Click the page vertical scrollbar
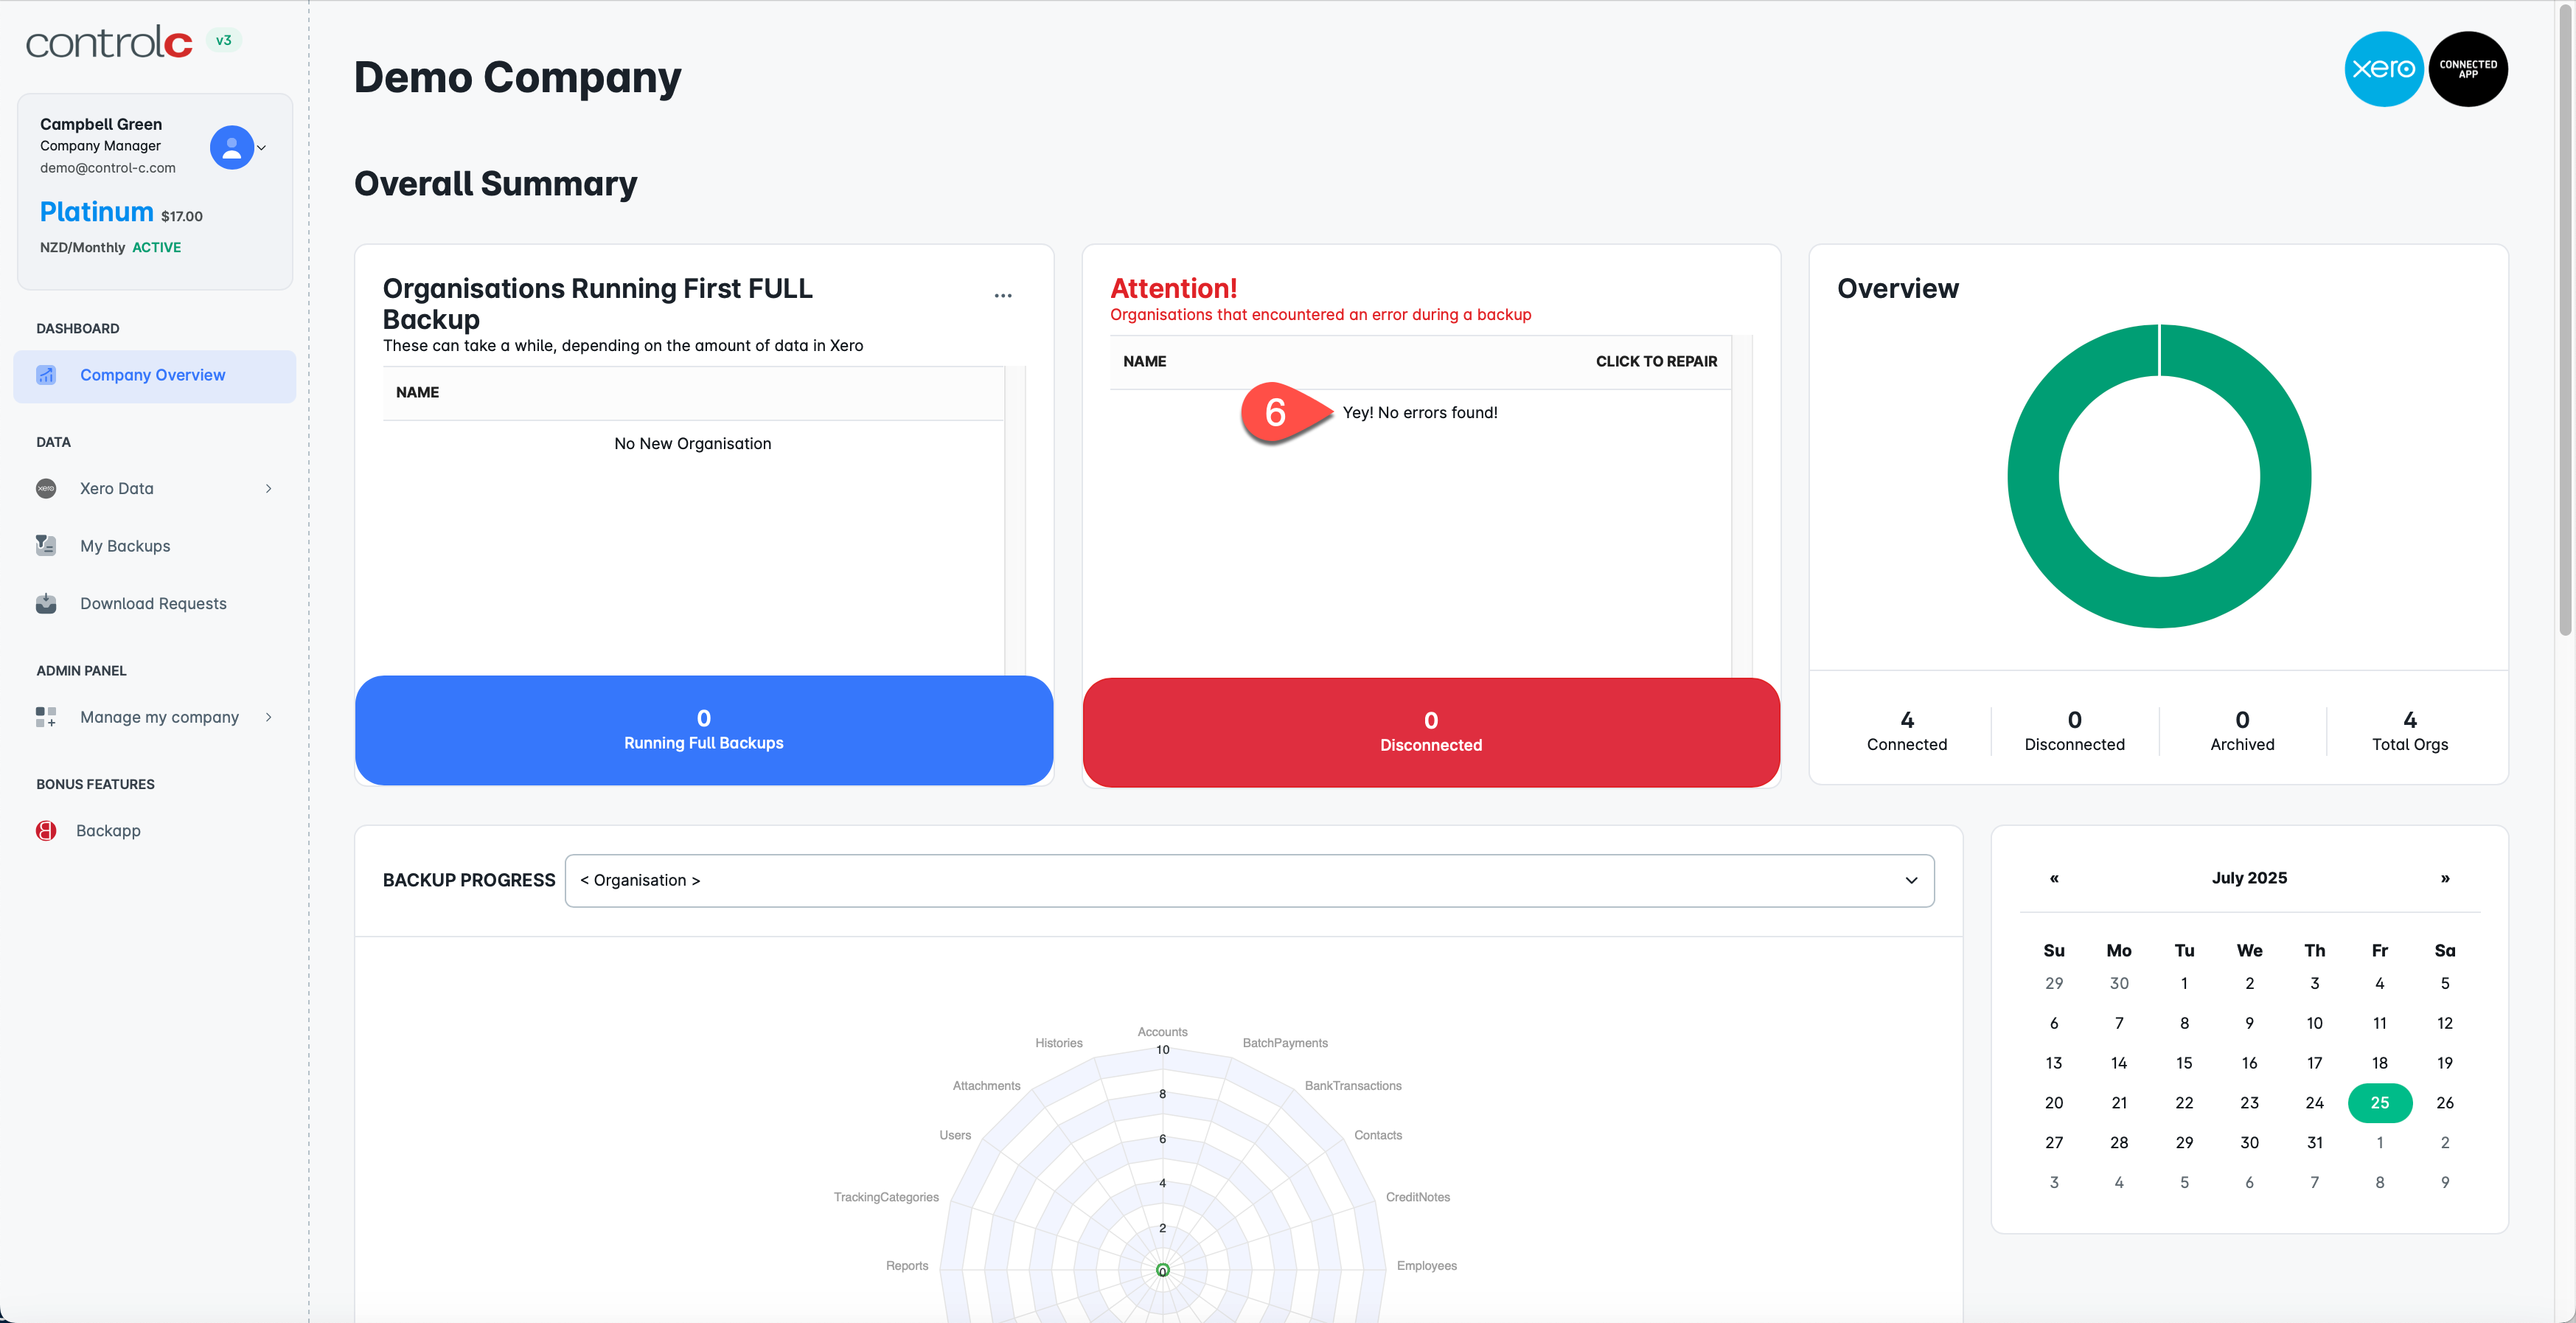Screen dimensions: 2576x1323 [x=2565, y=320]
